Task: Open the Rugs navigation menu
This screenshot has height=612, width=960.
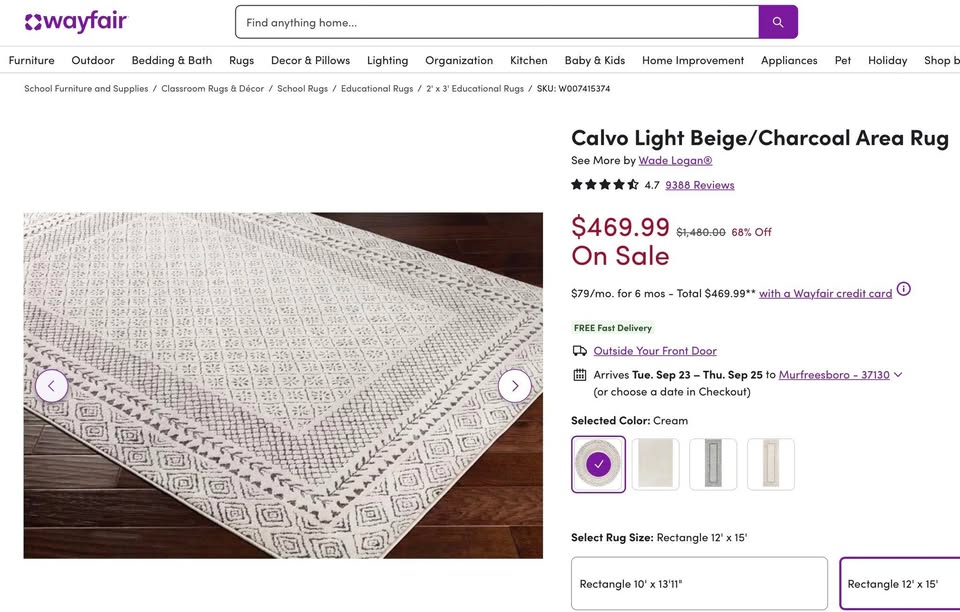Action: point(241,60)
